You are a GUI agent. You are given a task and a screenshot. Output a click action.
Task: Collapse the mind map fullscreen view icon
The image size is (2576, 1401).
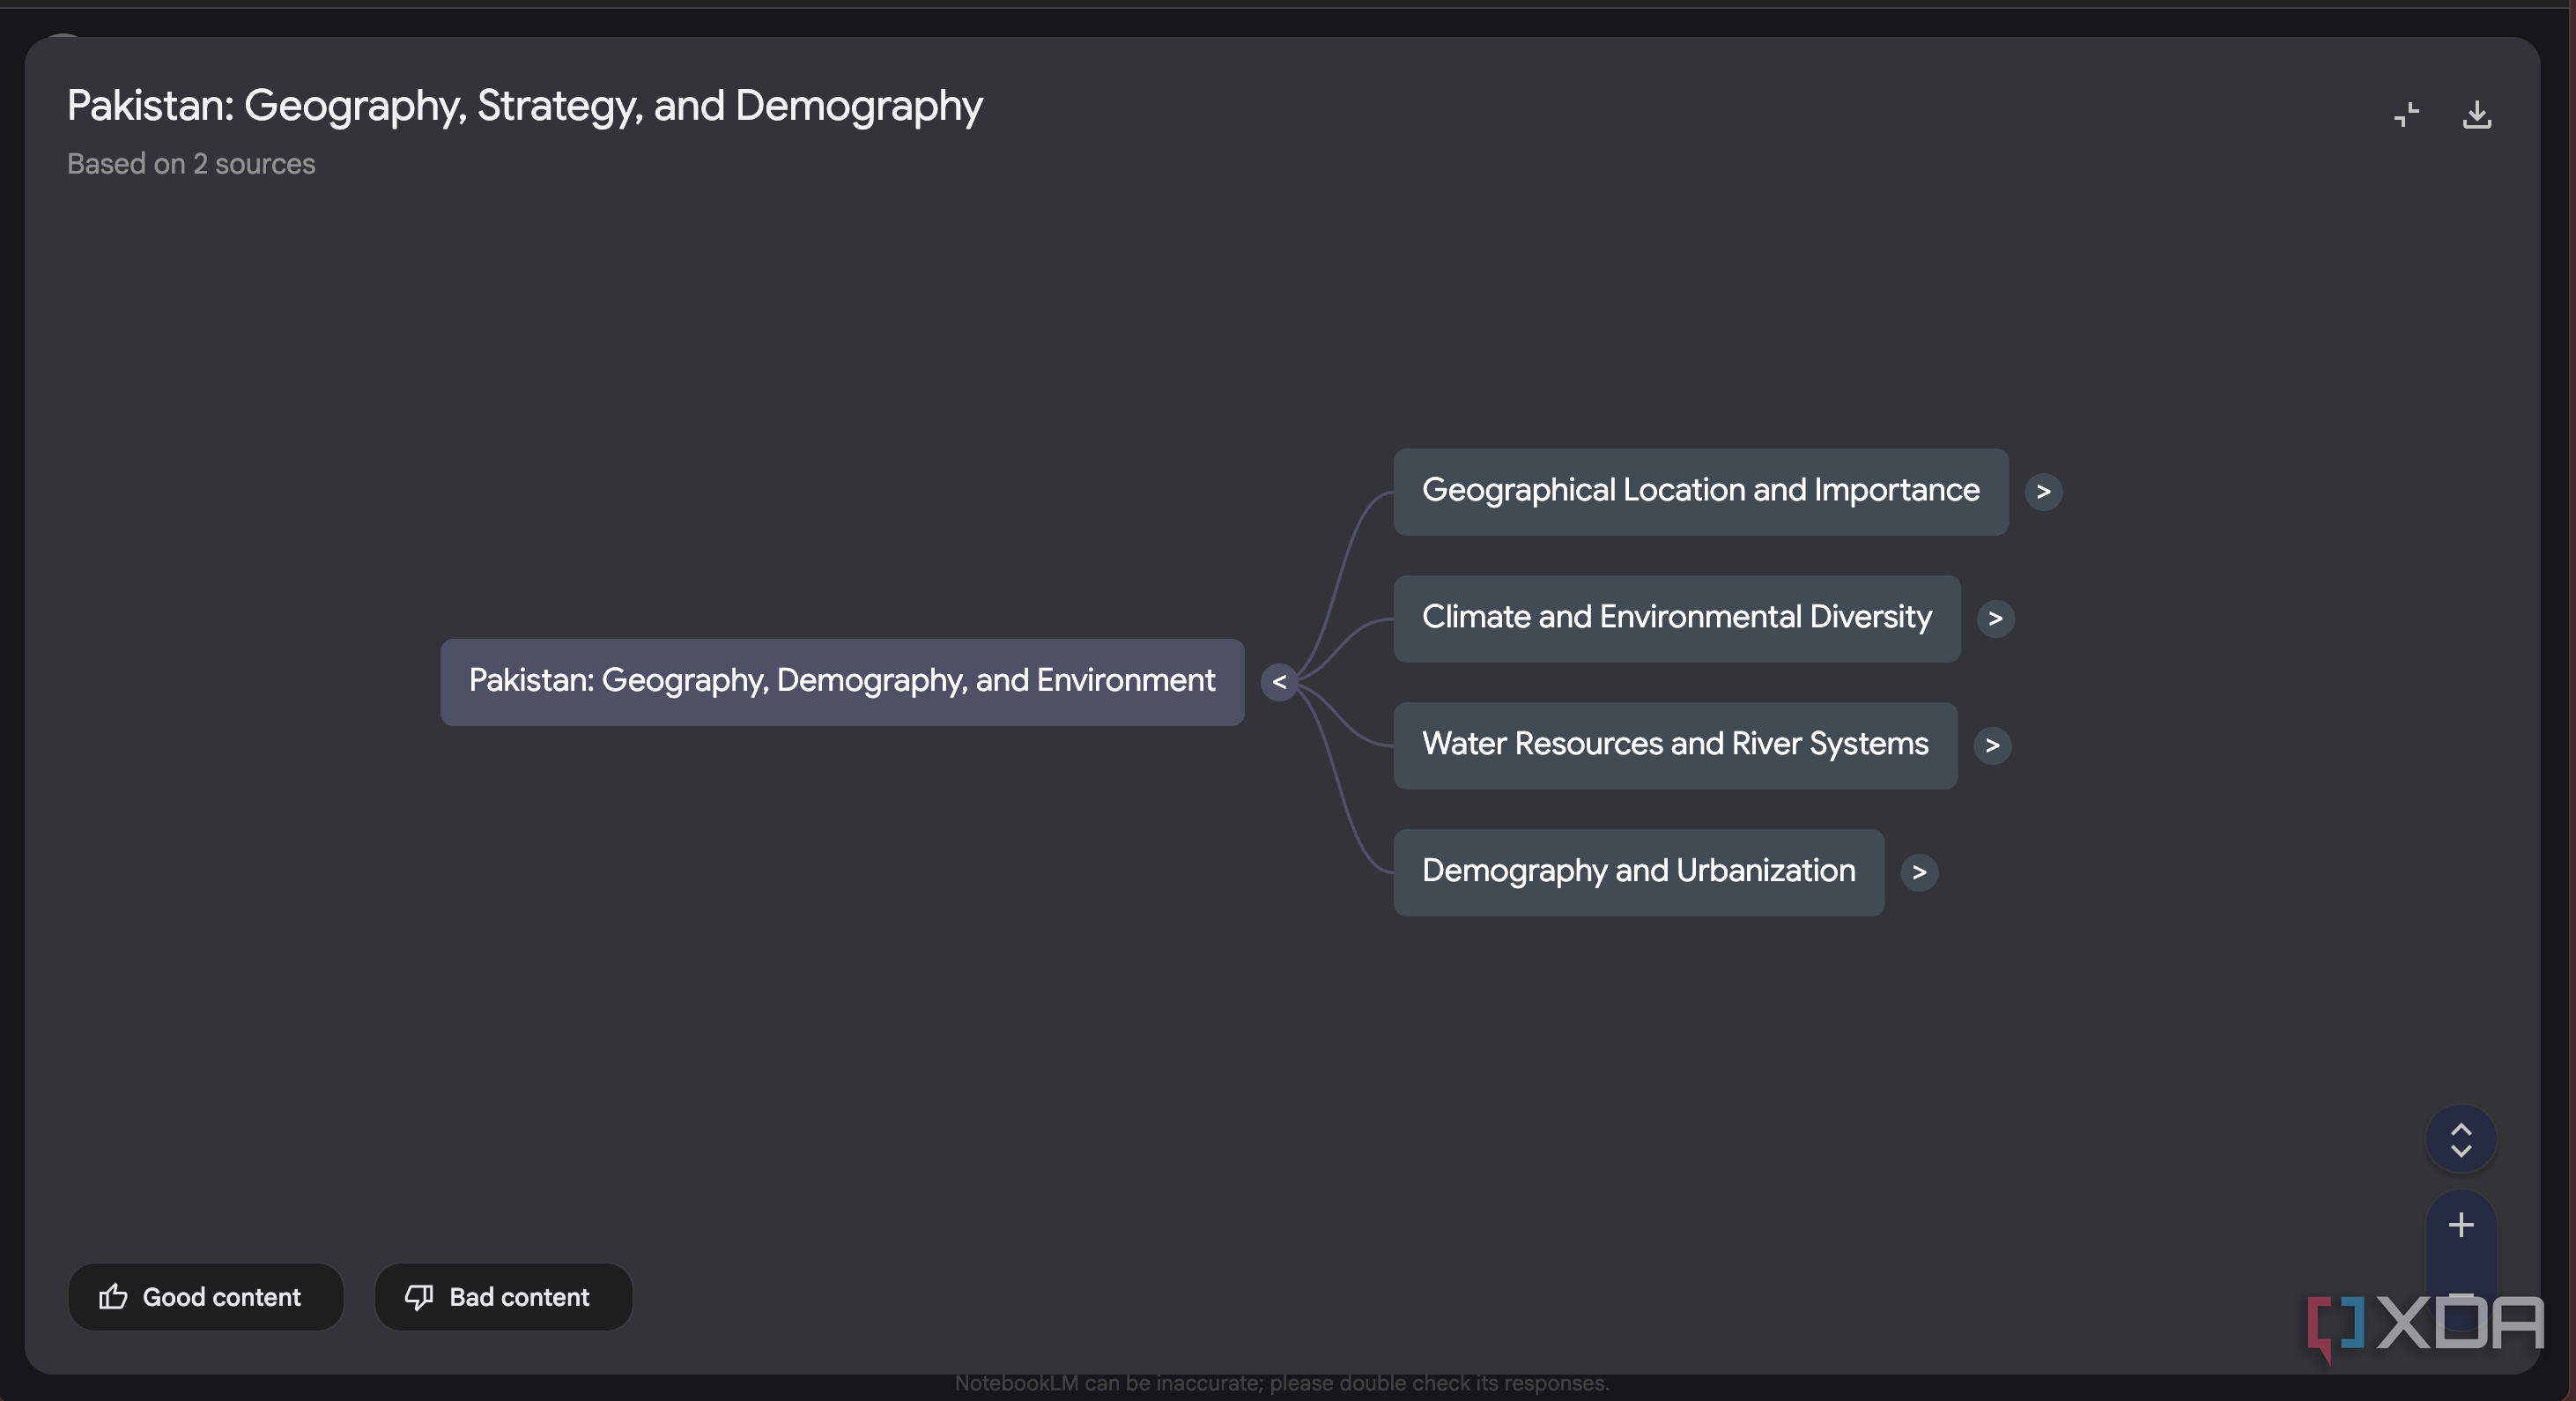[2406, 115]
